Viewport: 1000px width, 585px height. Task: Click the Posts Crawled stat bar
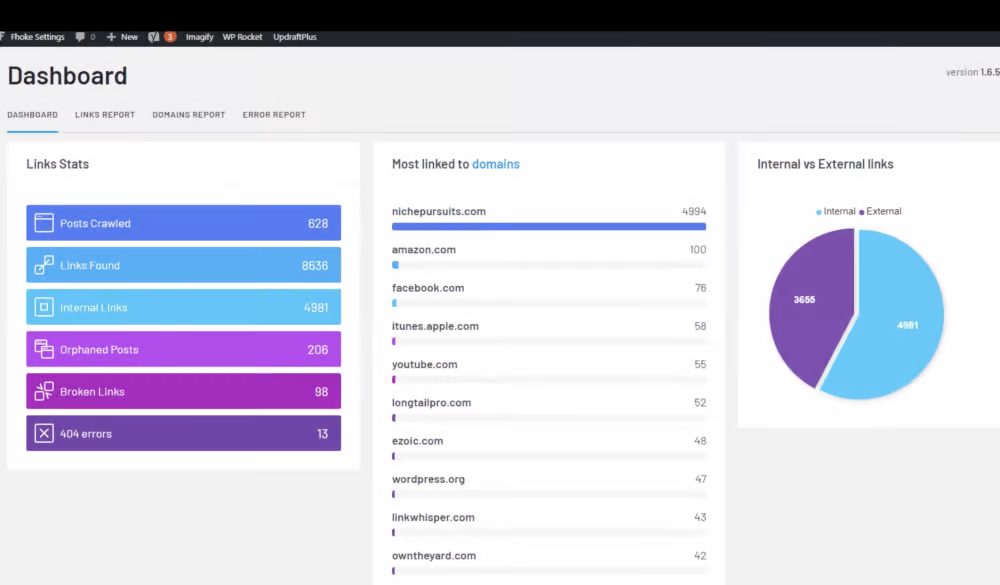click(x=184, y=223)
